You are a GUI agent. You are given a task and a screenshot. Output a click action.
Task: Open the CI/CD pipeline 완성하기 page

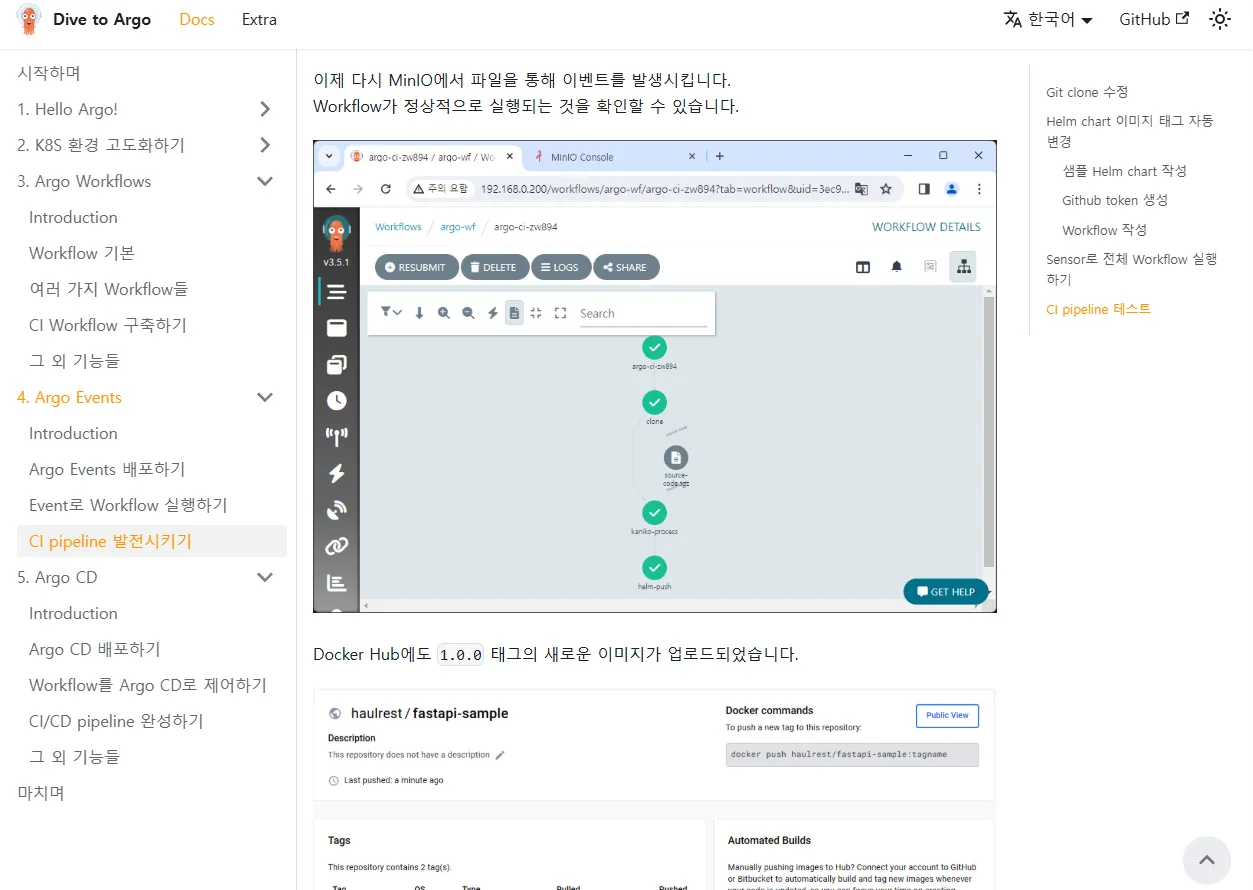point(116,721)
